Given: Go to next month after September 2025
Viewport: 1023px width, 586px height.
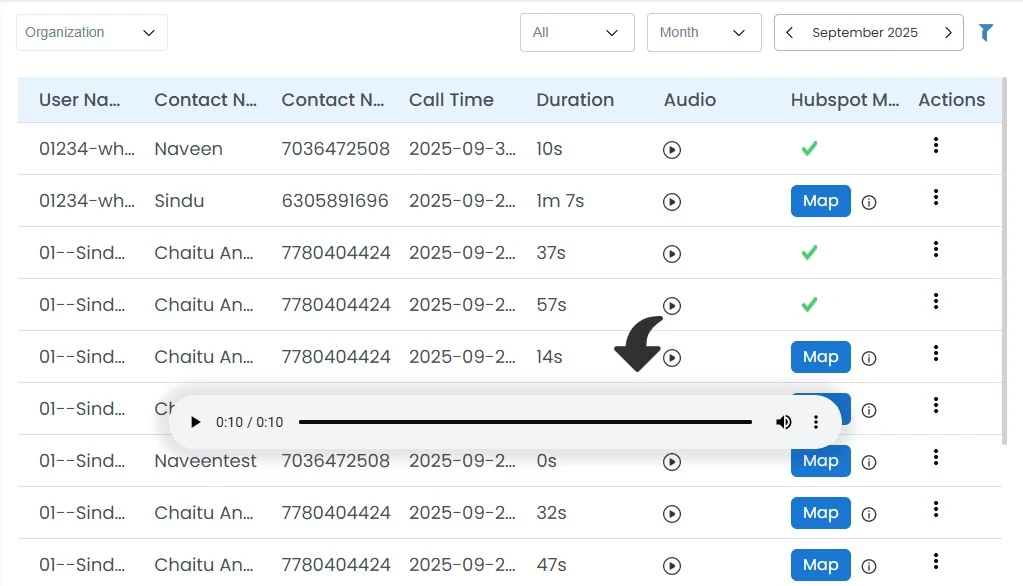Looking at the screenshot, I should [948, 33].
